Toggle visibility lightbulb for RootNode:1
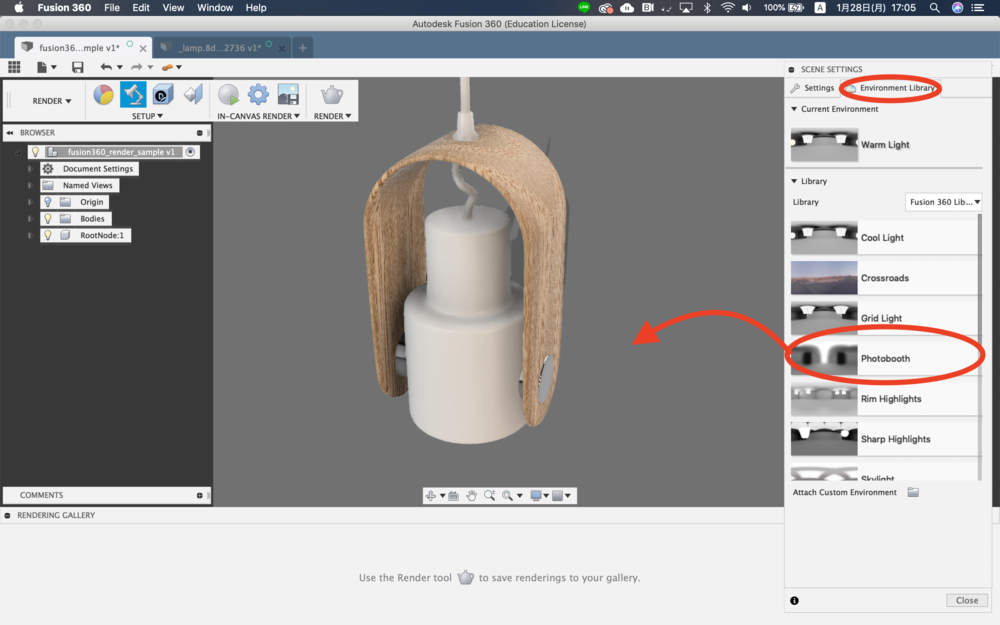Viewport: 1000px width, 625px height. coord(47,235)
